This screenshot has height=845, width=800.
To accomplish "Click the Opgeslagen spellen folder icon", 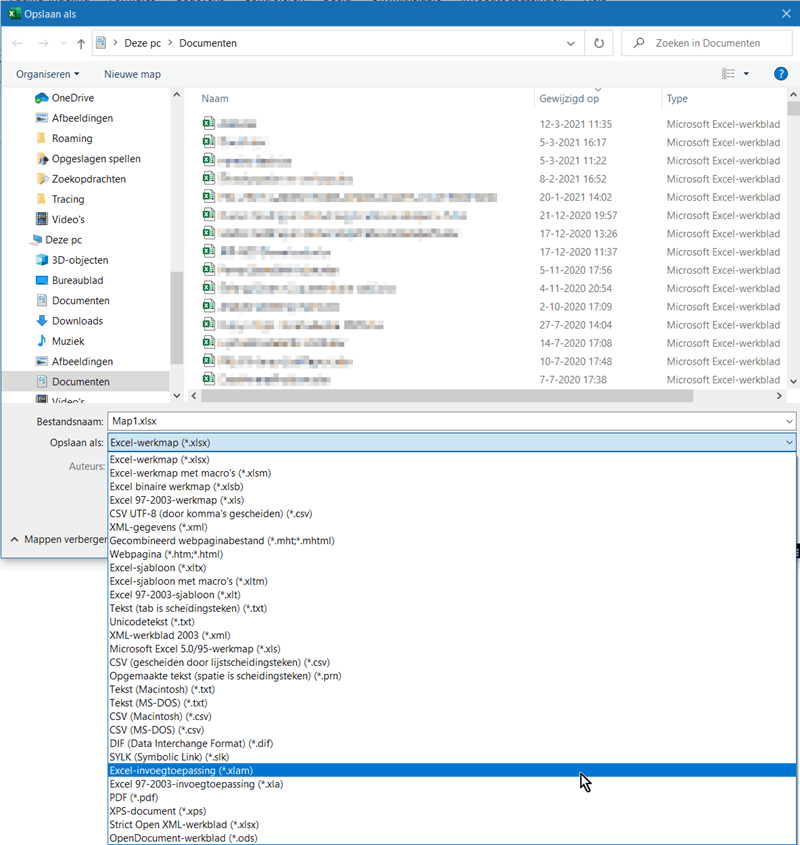I will (x=42, y=159).
